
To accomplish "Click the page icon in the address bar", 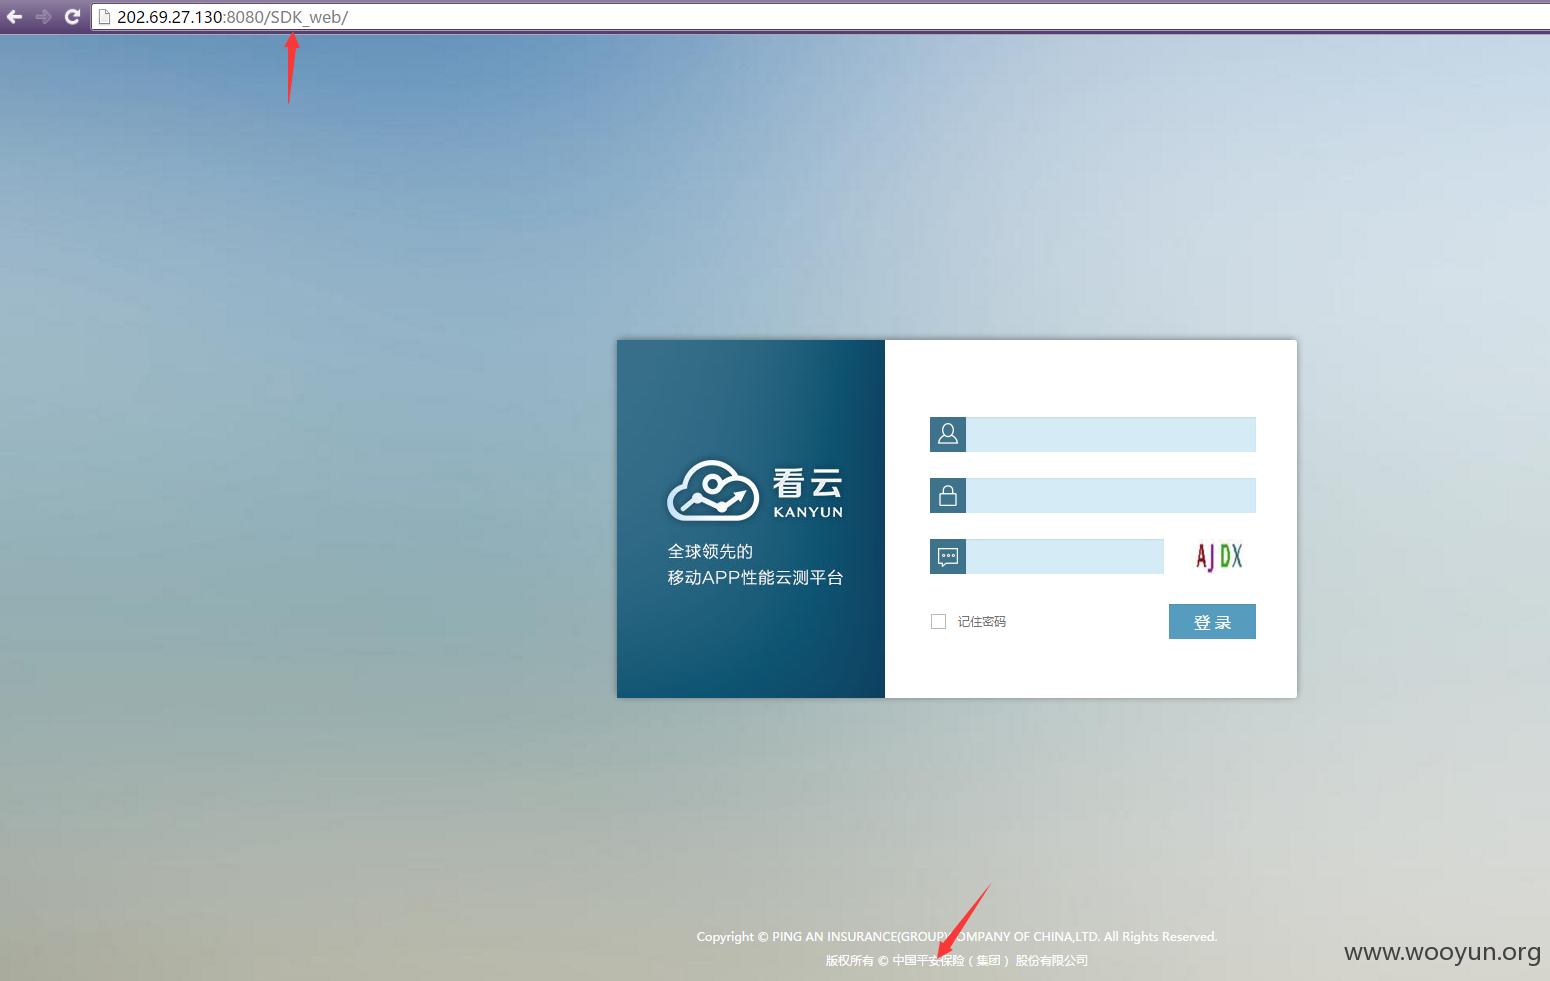I will pyautogui.click(x=104, y=17).
